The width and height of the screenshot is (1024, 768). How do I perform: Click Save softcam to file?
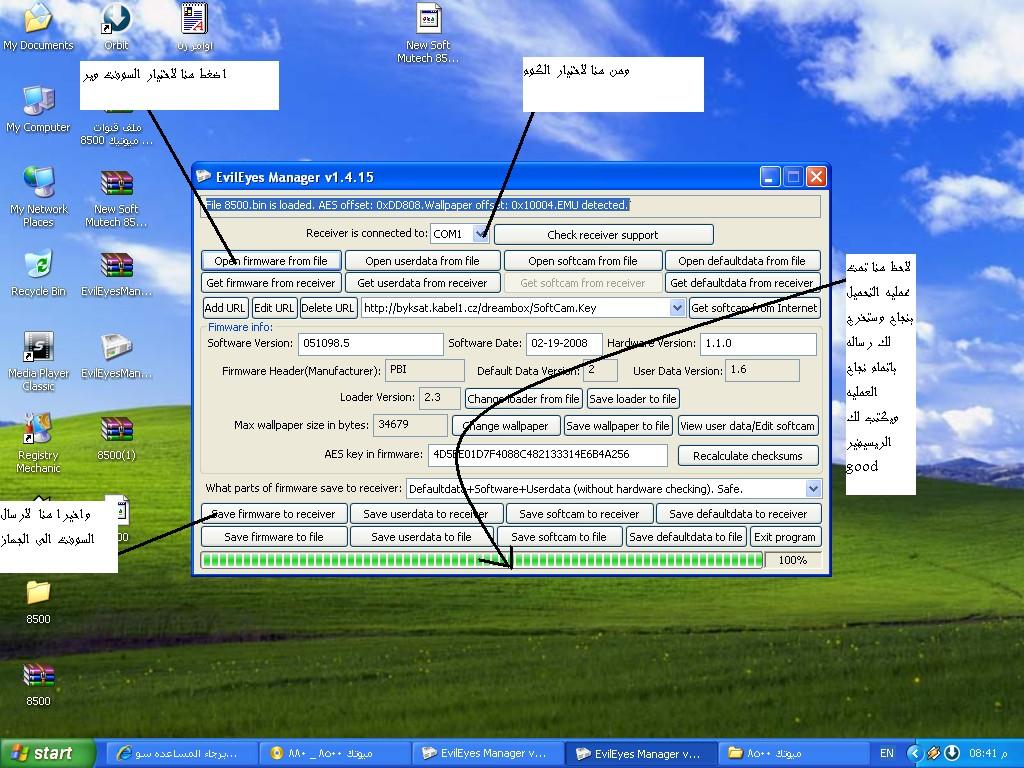point(559,537)
